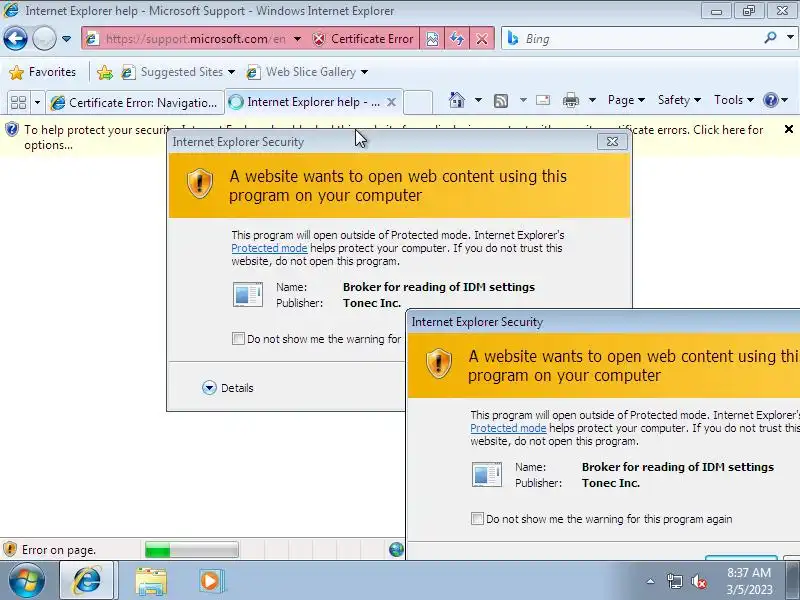Image resolution: width=800 pixels, height=600 pixels.
Task: Click the Print icon
Action: (570, 101)
